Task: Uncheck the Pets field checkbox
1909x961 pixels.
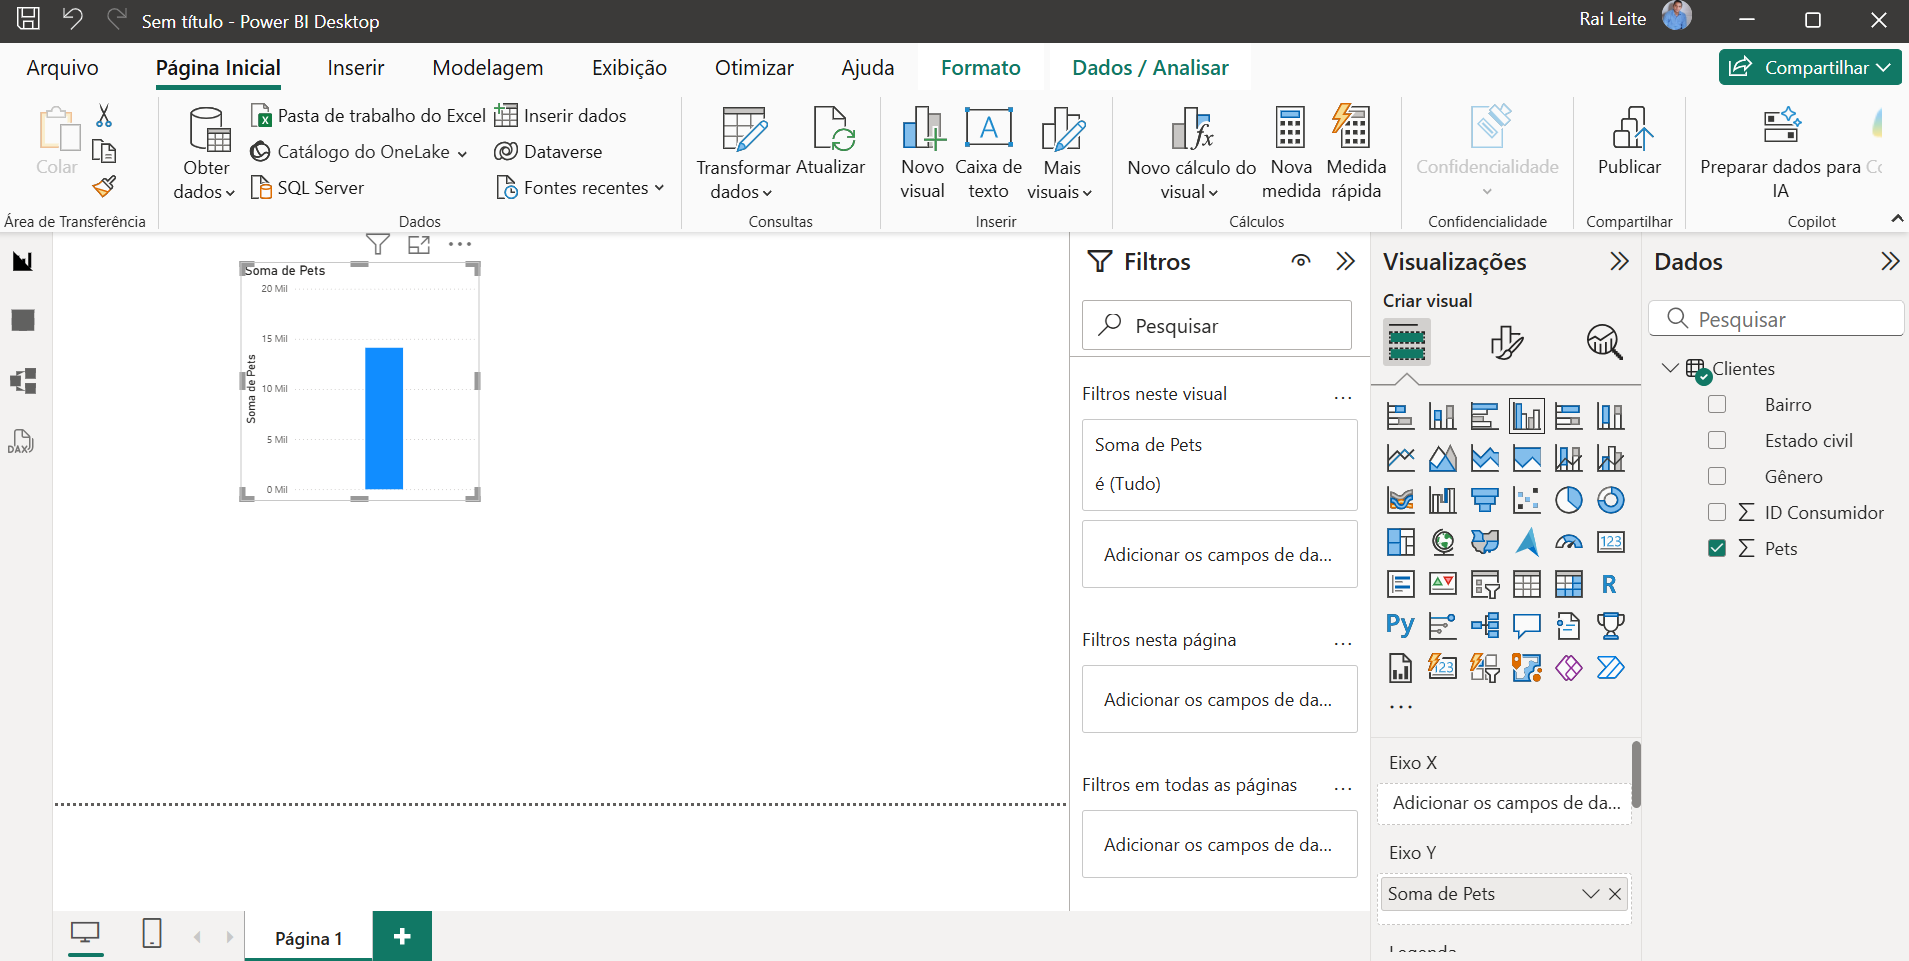Action: point(1717,548)
